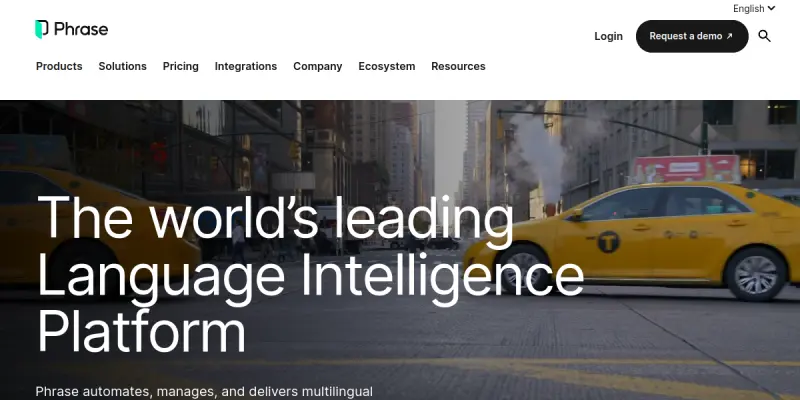Click the Request a demo button
Screen dimensions: 800x400
692,36
